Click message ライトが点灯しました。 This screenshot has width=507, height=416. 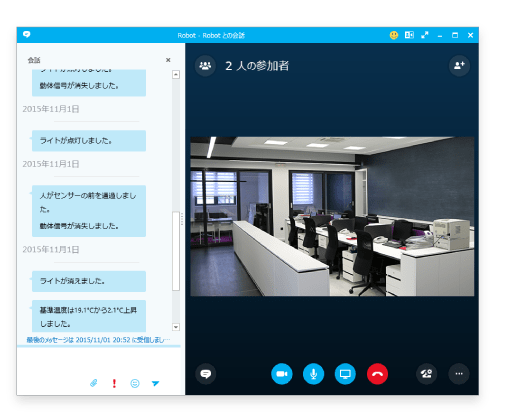tap(89, 141)
